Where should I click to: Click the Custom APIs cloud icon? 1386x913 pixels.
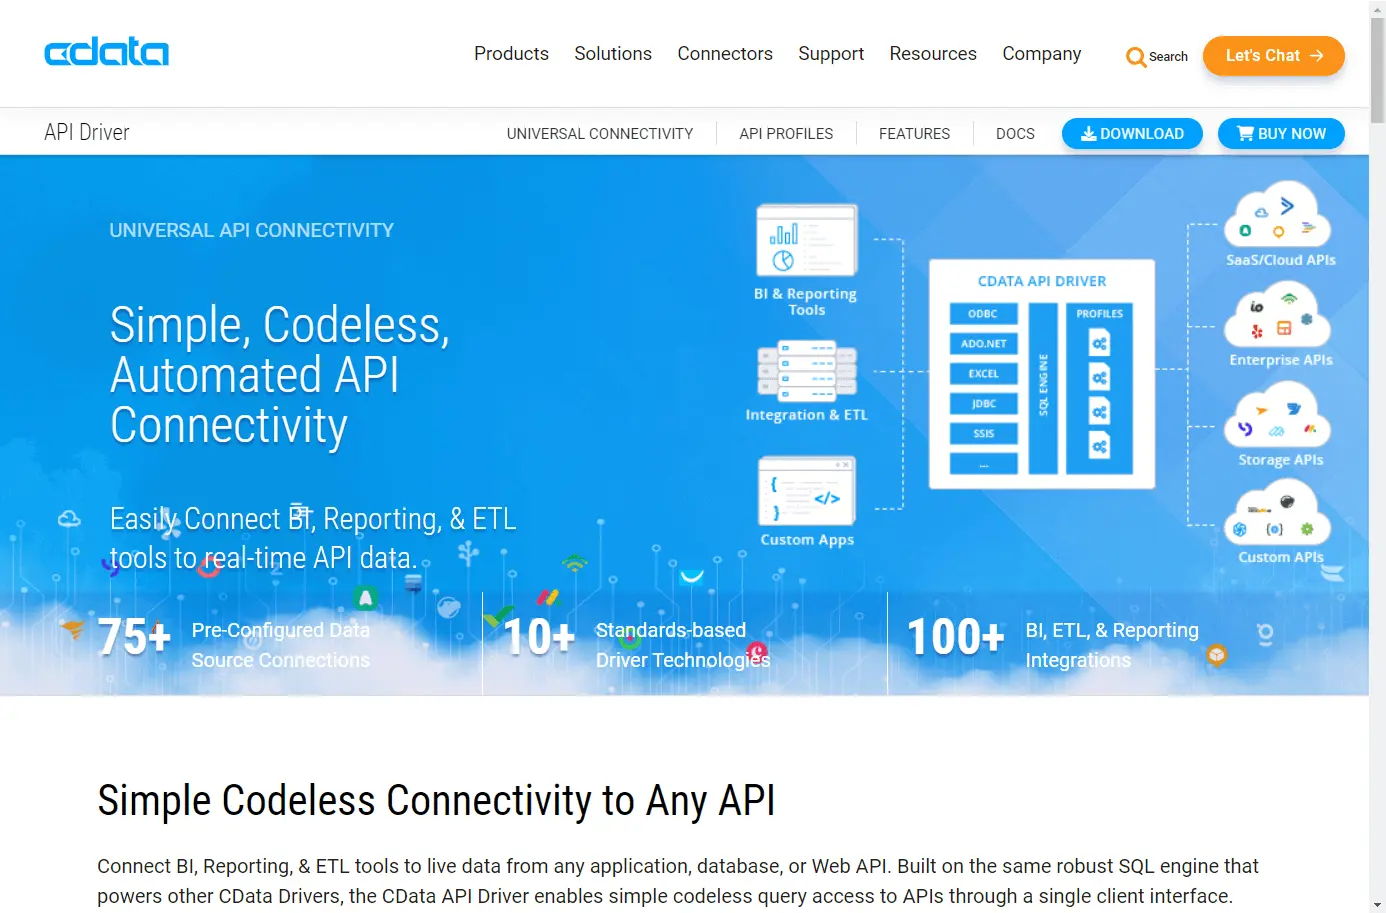(1278, 514)
